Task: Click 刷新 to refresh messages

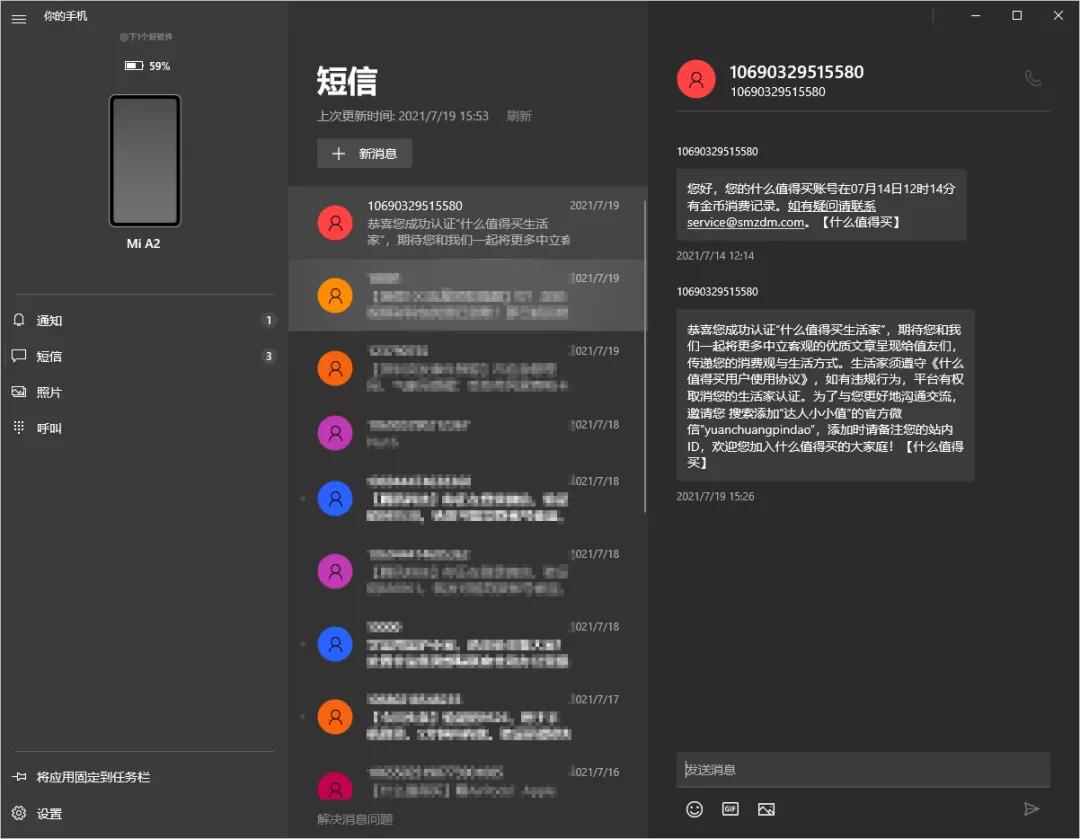Action: (x=520, y=116)
